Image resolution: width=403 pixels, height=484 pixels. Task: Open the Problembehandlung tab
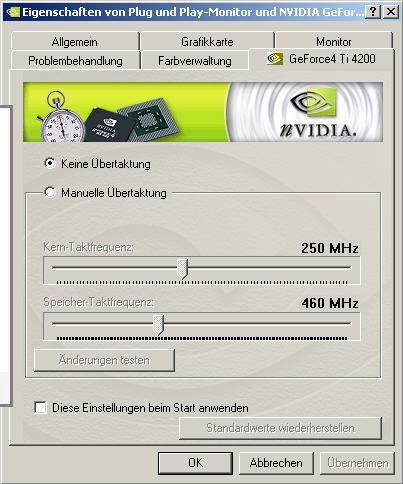pos(75,61)
